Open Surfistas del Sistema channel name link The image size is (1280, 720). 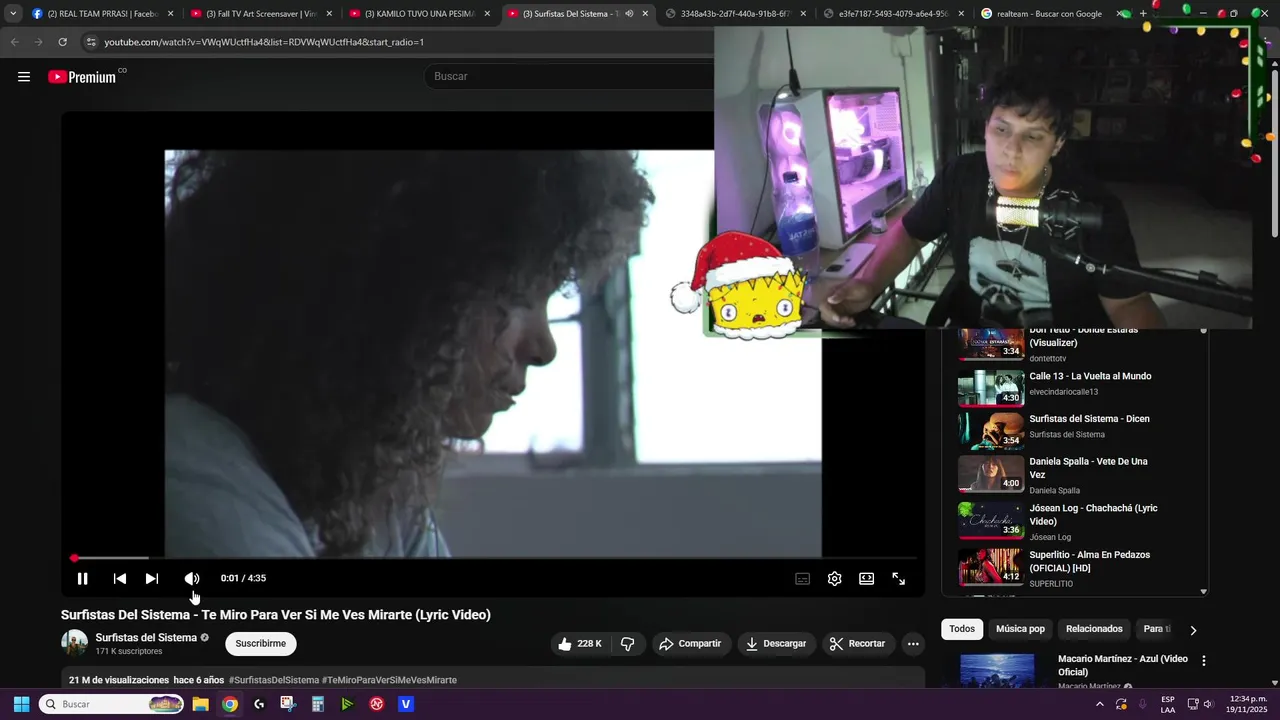coord(146,637)
